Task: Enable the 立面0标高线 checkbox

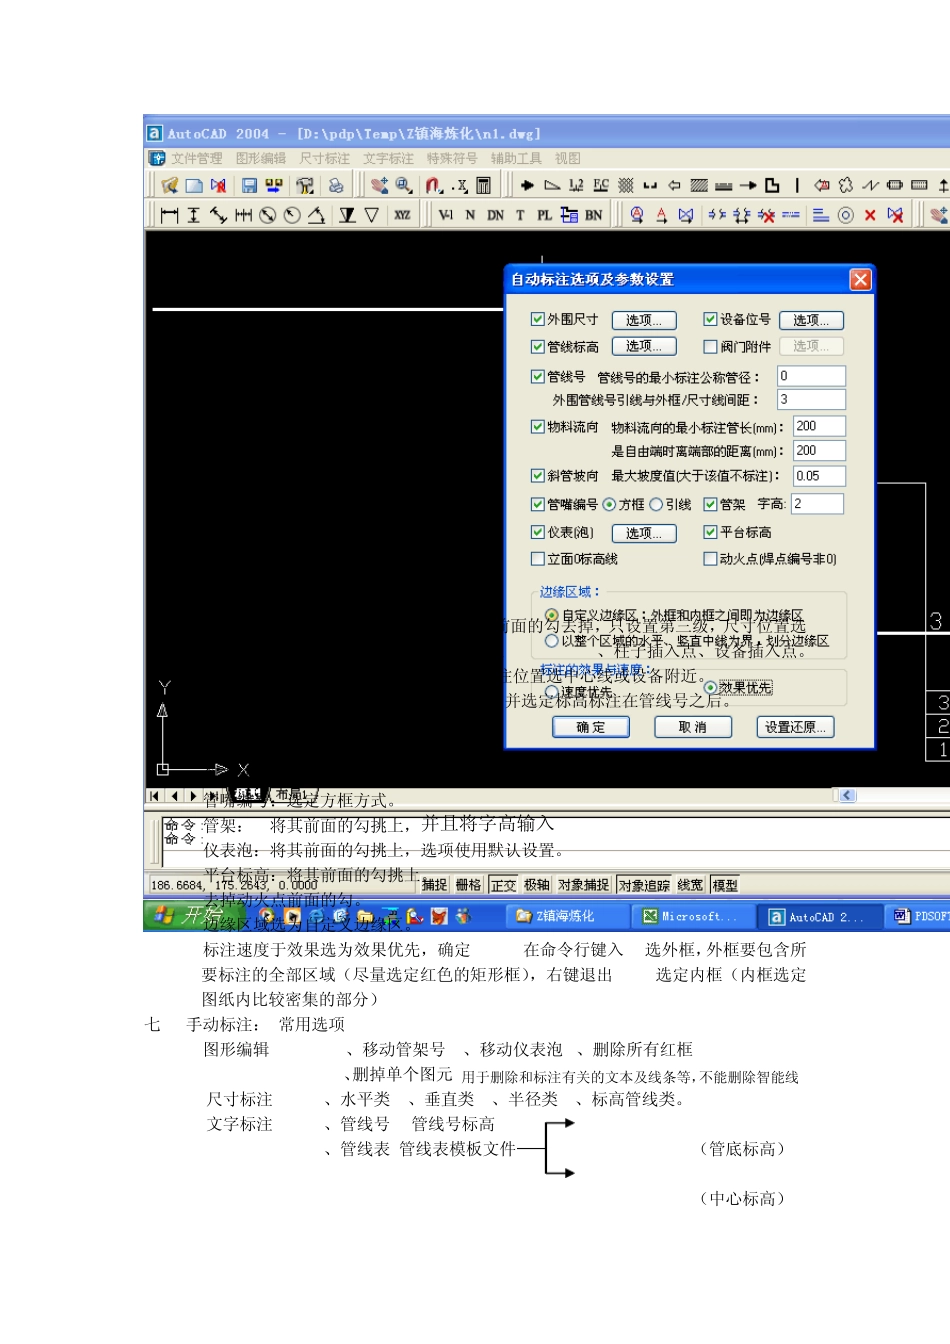Action: [538, 558]
